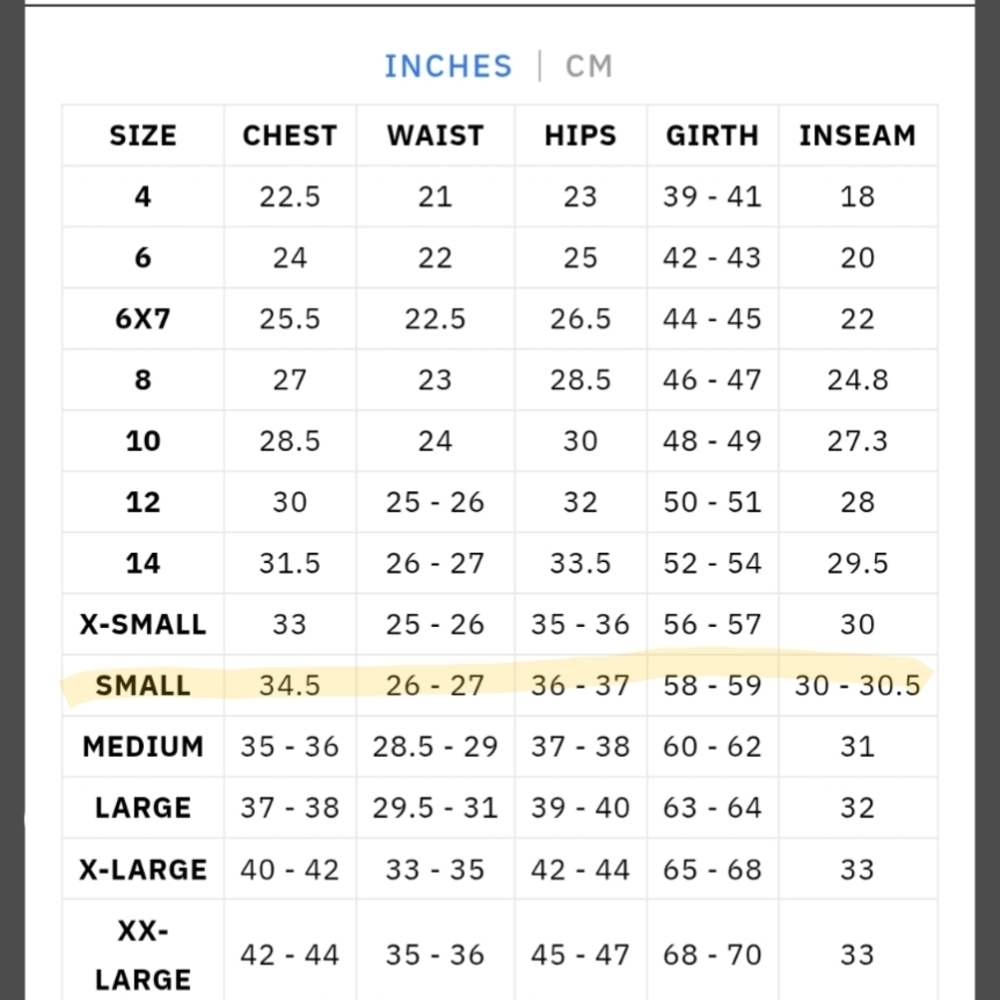Click the HIPS column header
Viewport: 1000px width, 1000px height.
coord(580,135)
